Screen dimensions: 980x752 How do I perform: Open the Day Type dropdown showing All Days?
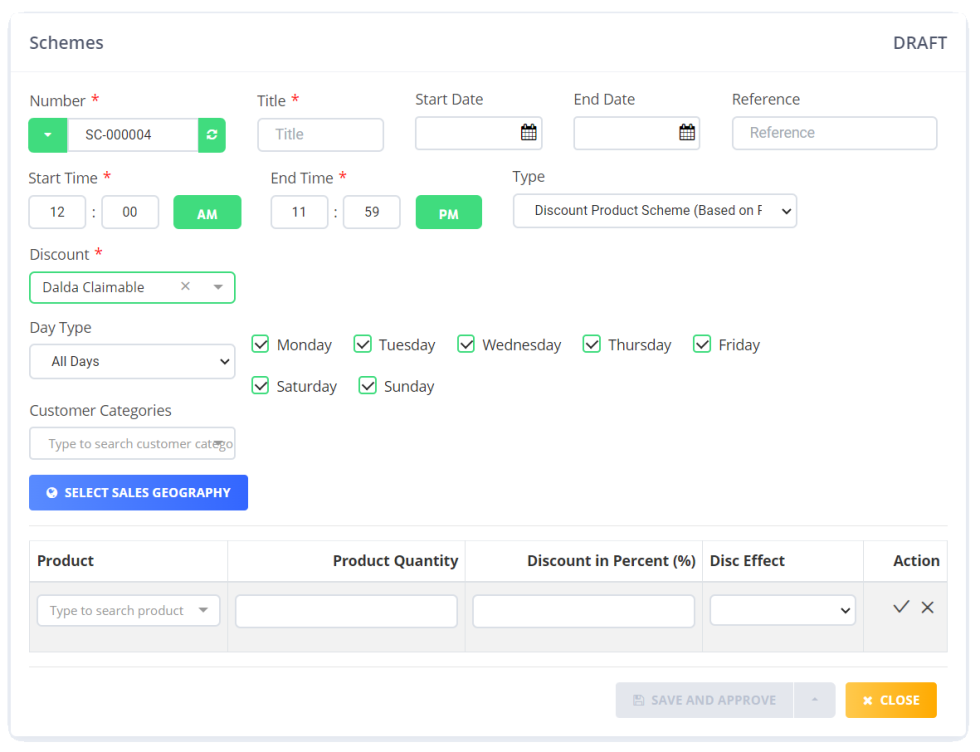[x=132, y=361]
